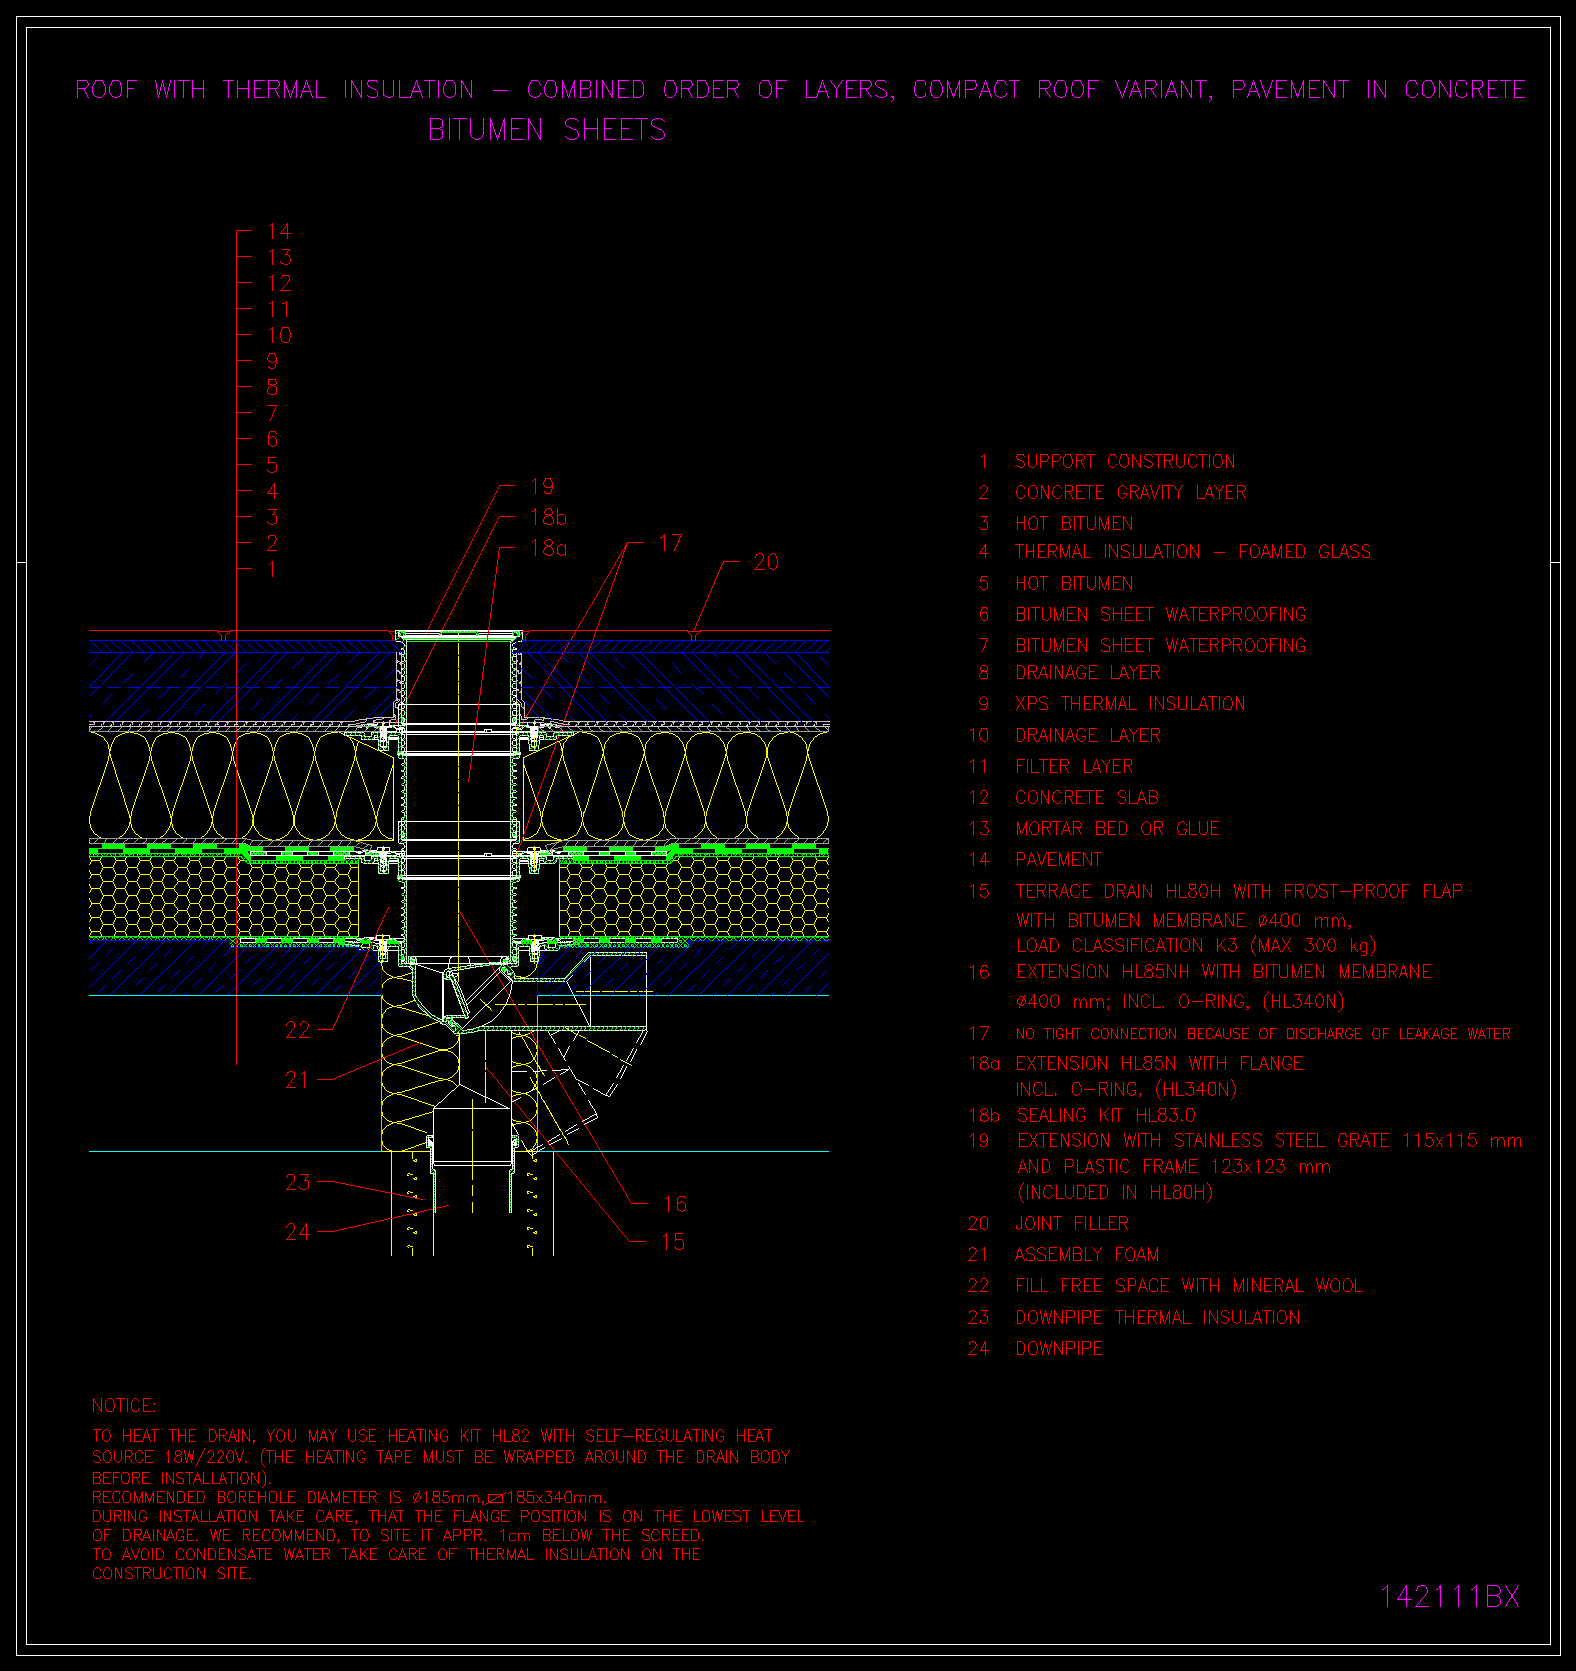Click 'TO AVOID CONDENSATE WATER' note line
This screenshot has height=1671, width=1576.
[396, 1554]
